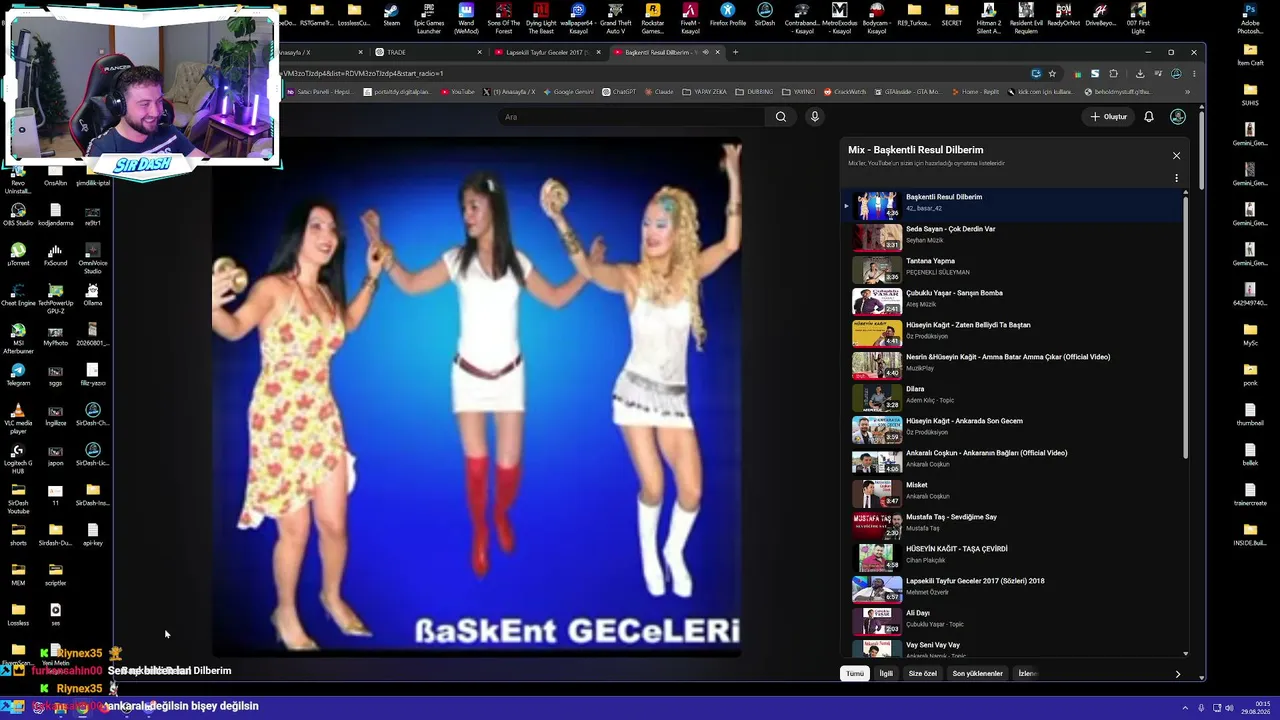Viewport: 1280px width, 720px height.
Task: Open the Hitman 2 Silent Assassin shortcut
Action: tap(988, 19)
